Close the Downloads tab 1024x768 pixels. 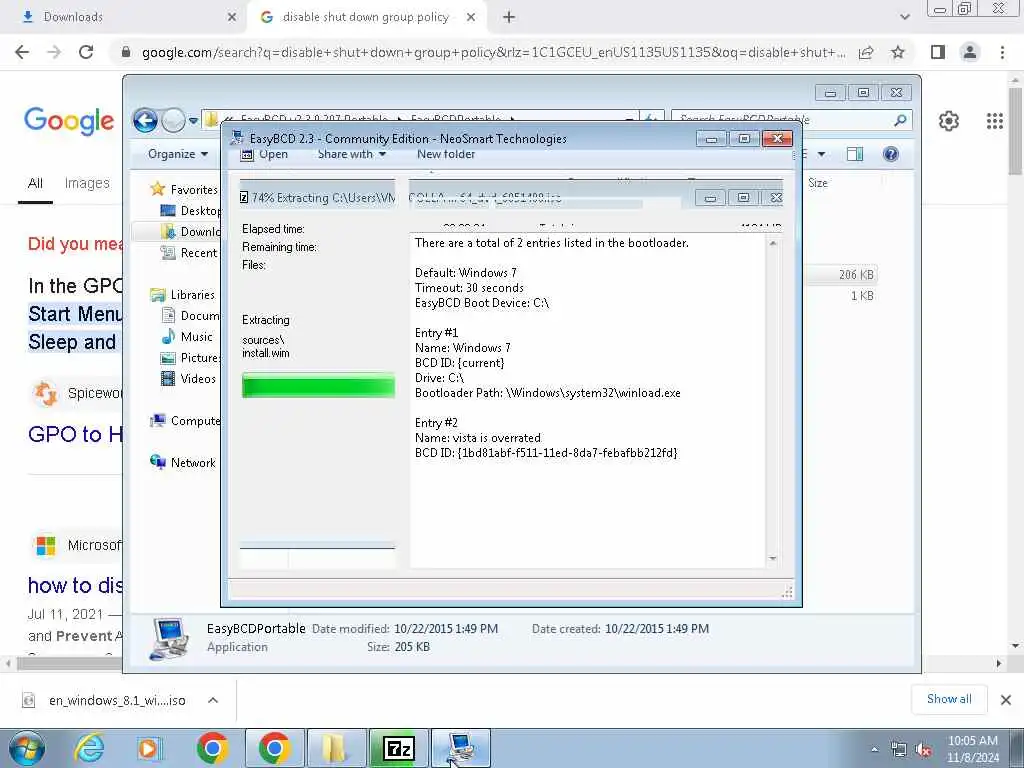pos(231,17)
